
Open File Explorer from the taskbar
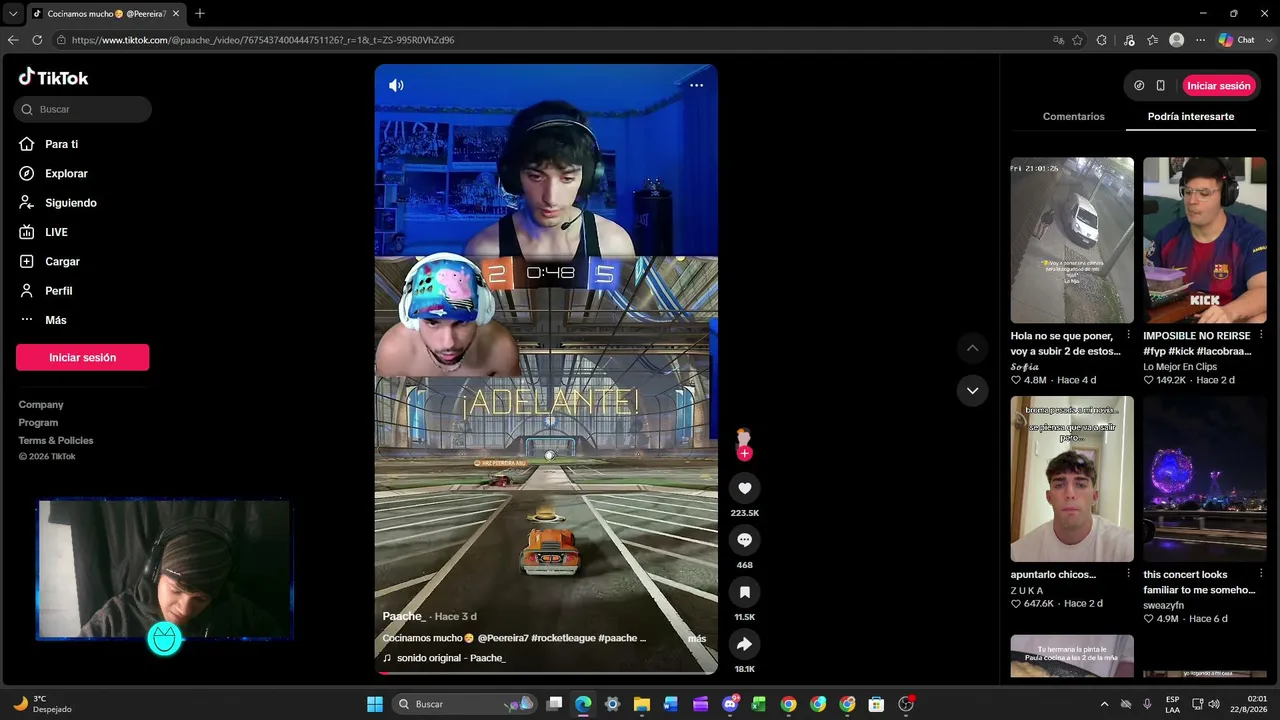click(642, 704)
